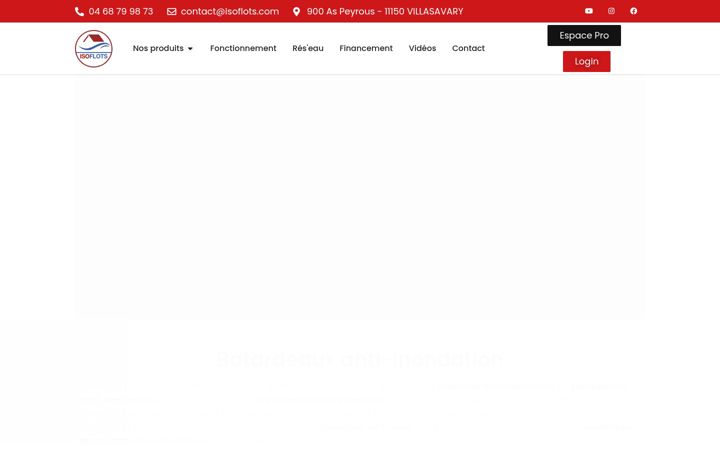Image resolution: width=720 pixels, height=450 pixels.
Task: Open the Instagram social icon
Action: pos(611,11)
